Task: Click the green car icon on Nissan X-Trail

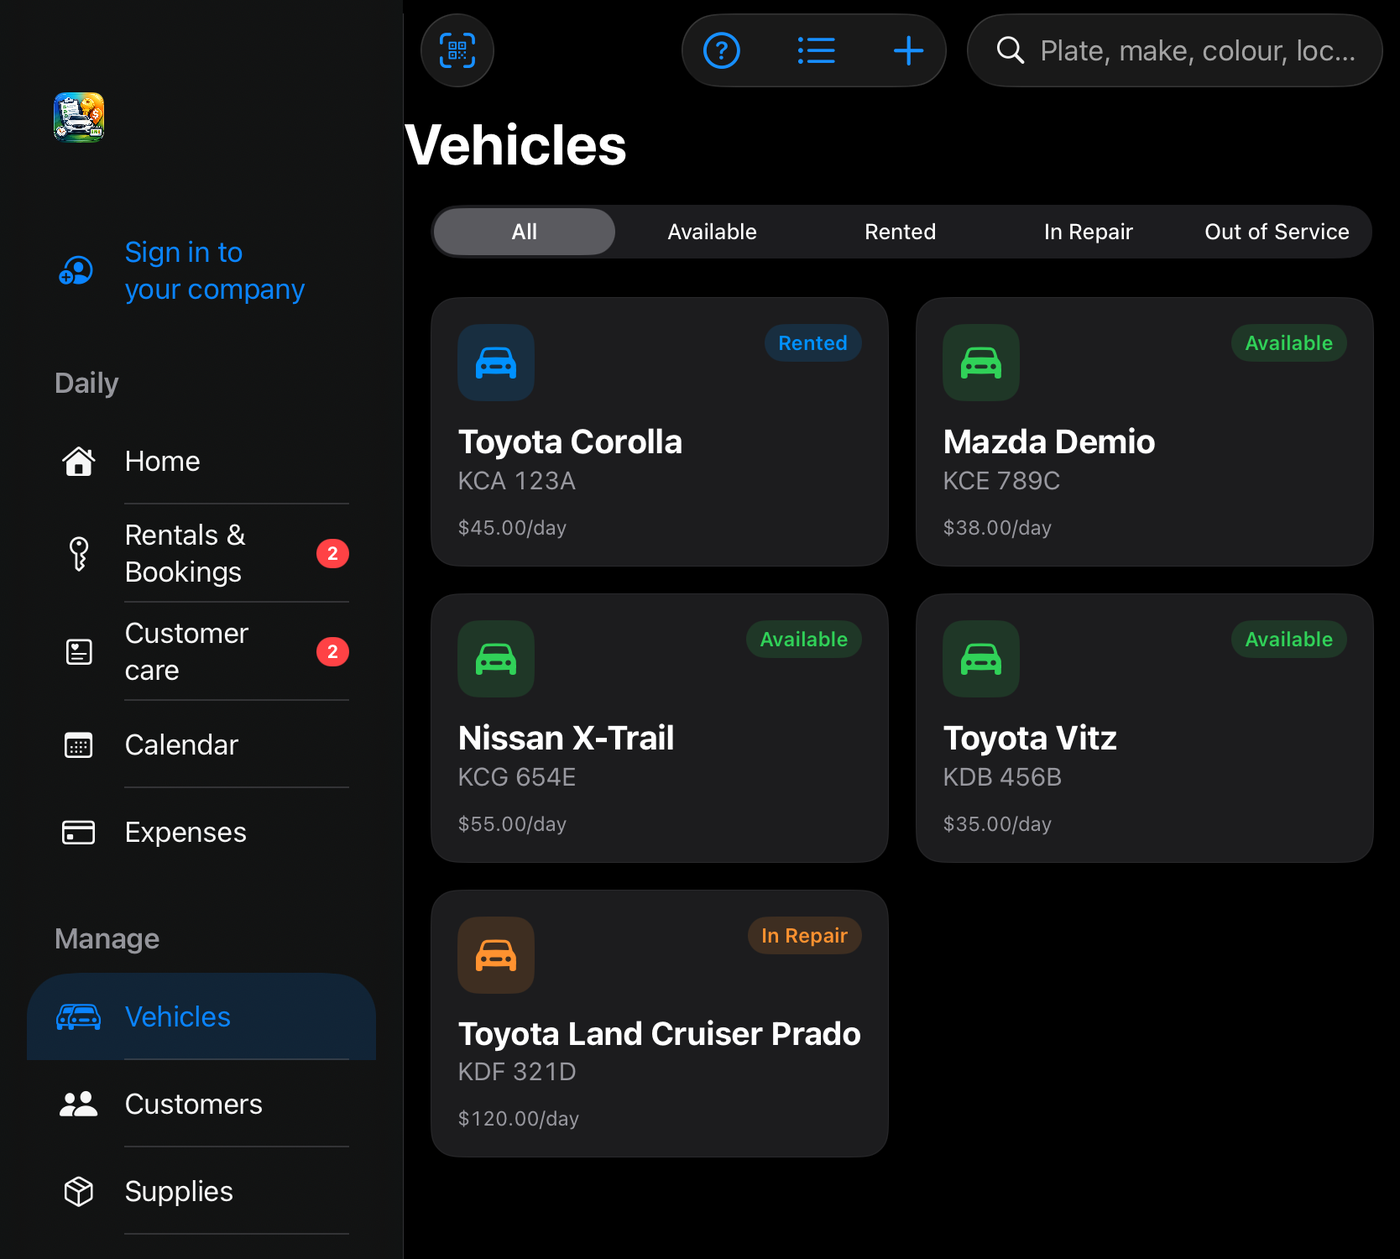Action: [x=496, y=659]
